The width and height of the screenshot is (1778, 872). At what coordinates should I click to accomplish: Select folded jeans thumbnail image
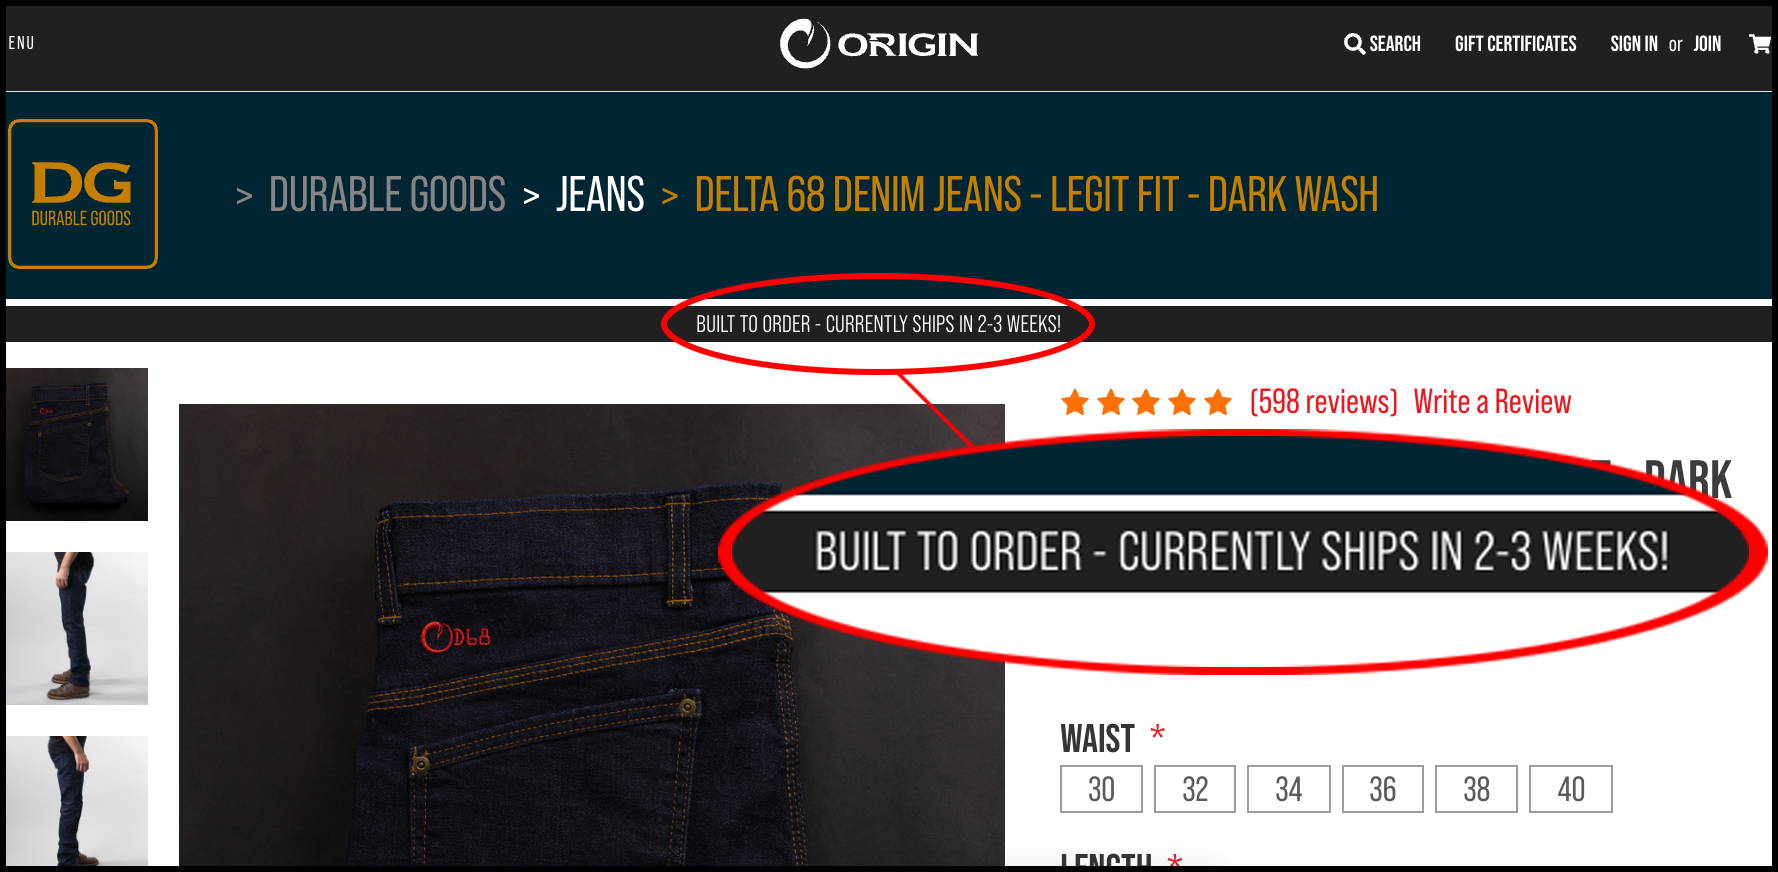77,444
